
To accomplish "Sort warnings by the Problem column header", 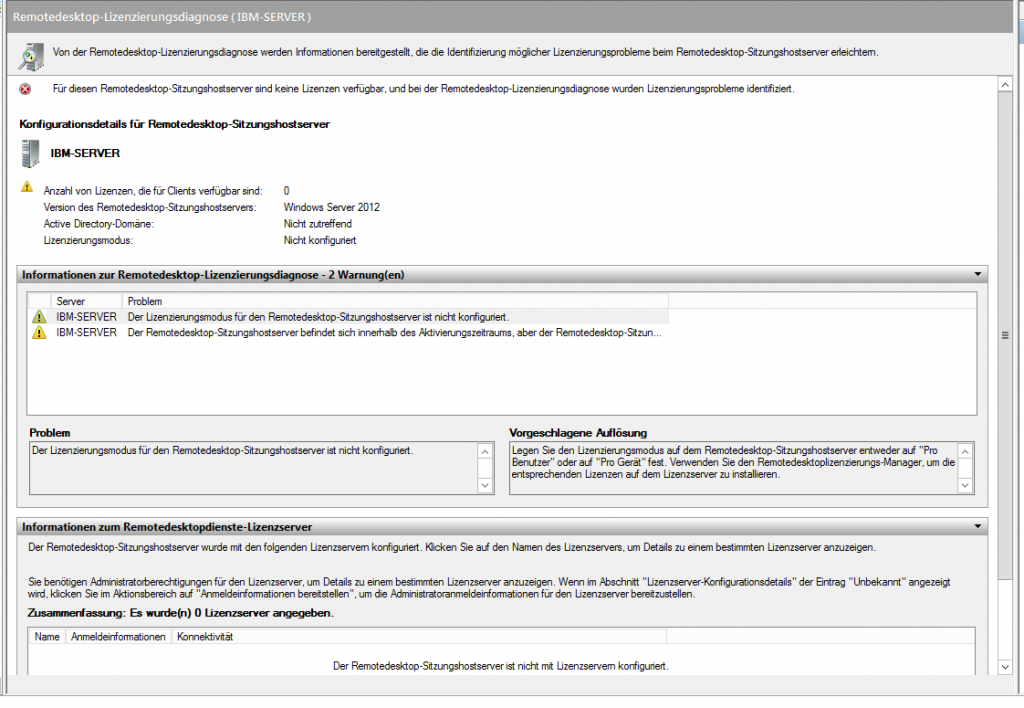I will pyautogui.click(x=395, y=301).
